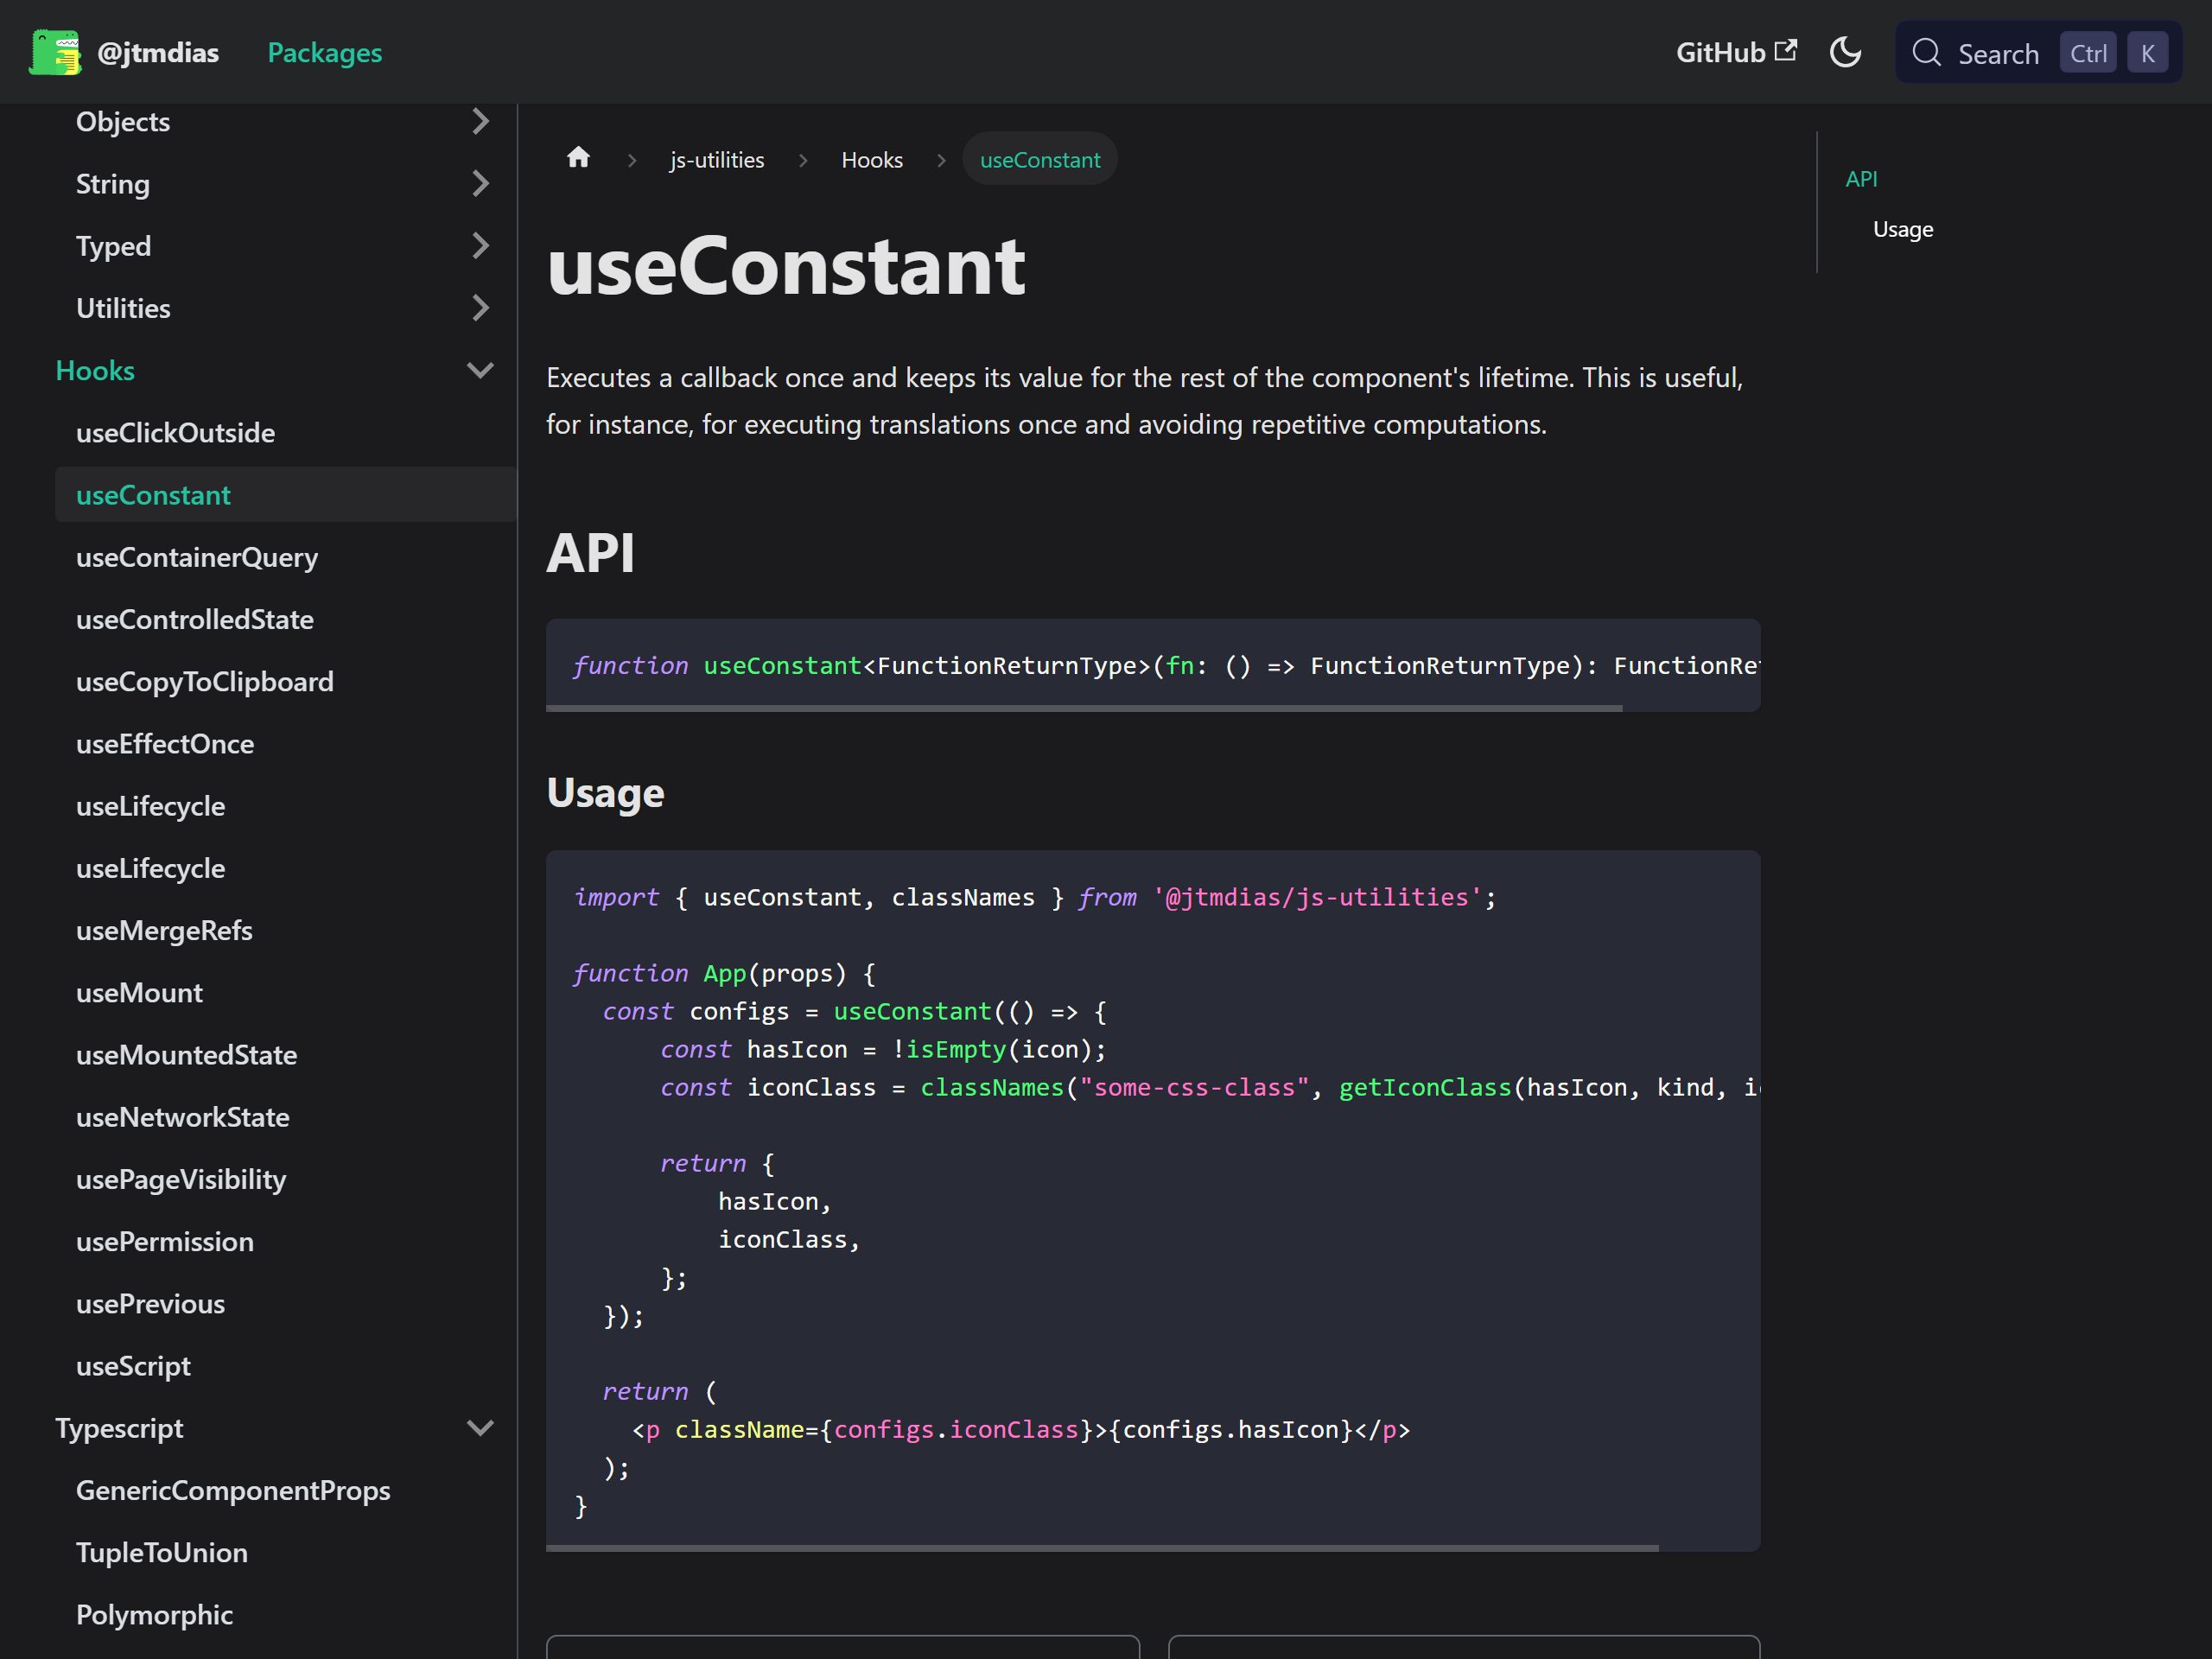The image size is (2212, 1659).
Task: Jump to Usage in table of contents
Action: pyautogui.click(x=1903, y=229)
